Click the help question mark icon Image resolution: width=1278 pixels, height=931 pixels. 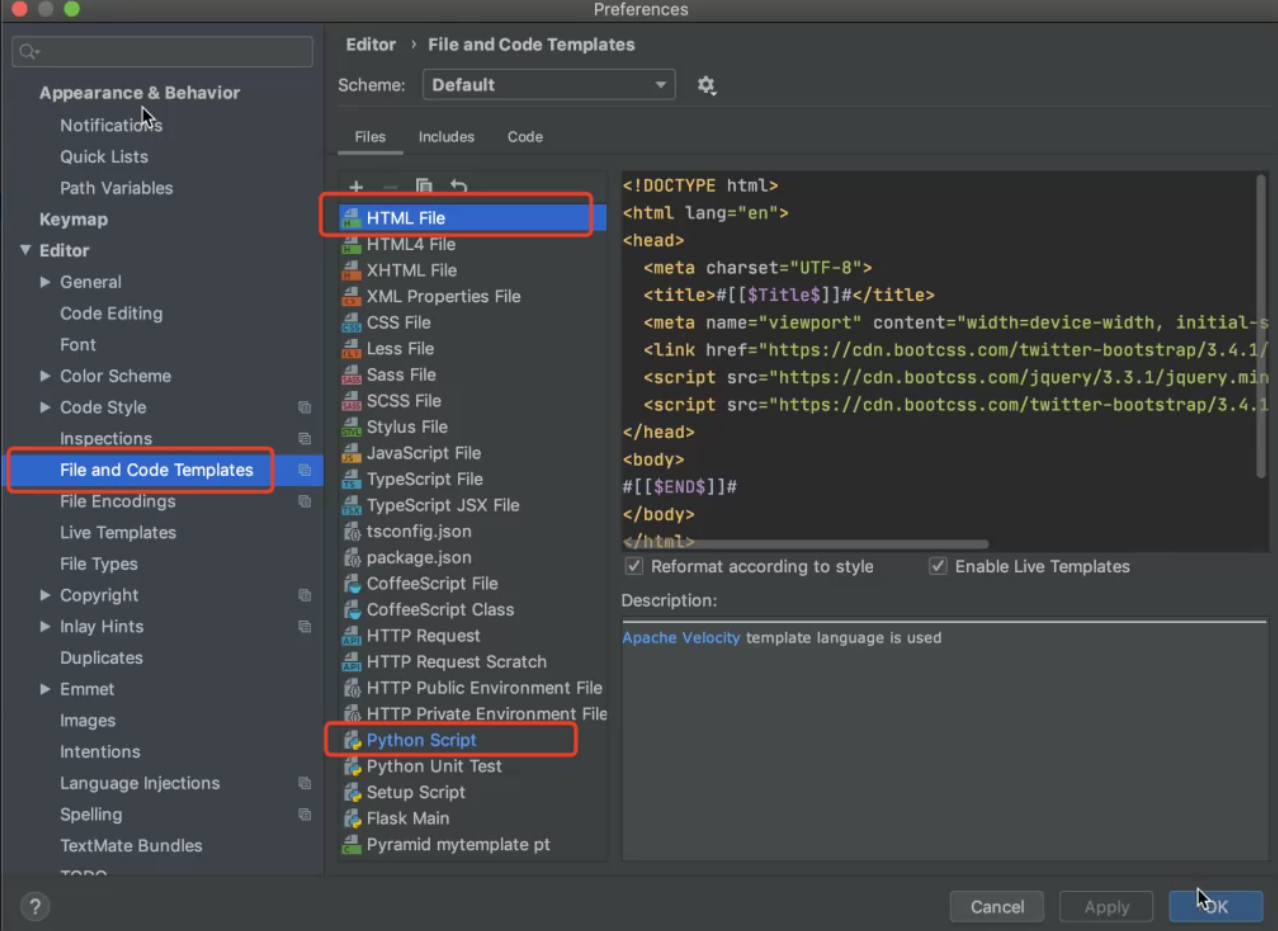(35, 906)
